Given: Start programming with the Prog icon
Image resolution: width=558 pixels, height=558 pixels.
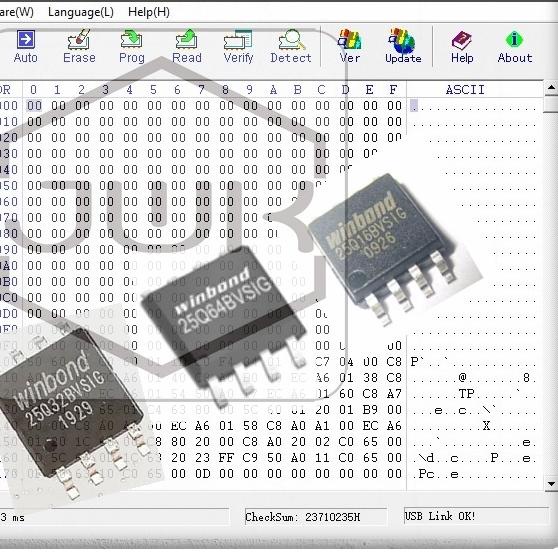Looking at the screenshot, I should [x=132, y=47].
